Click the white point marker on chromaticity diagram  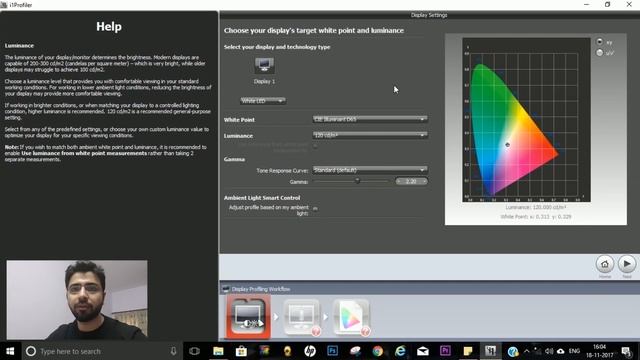click(x=507, y=144)
